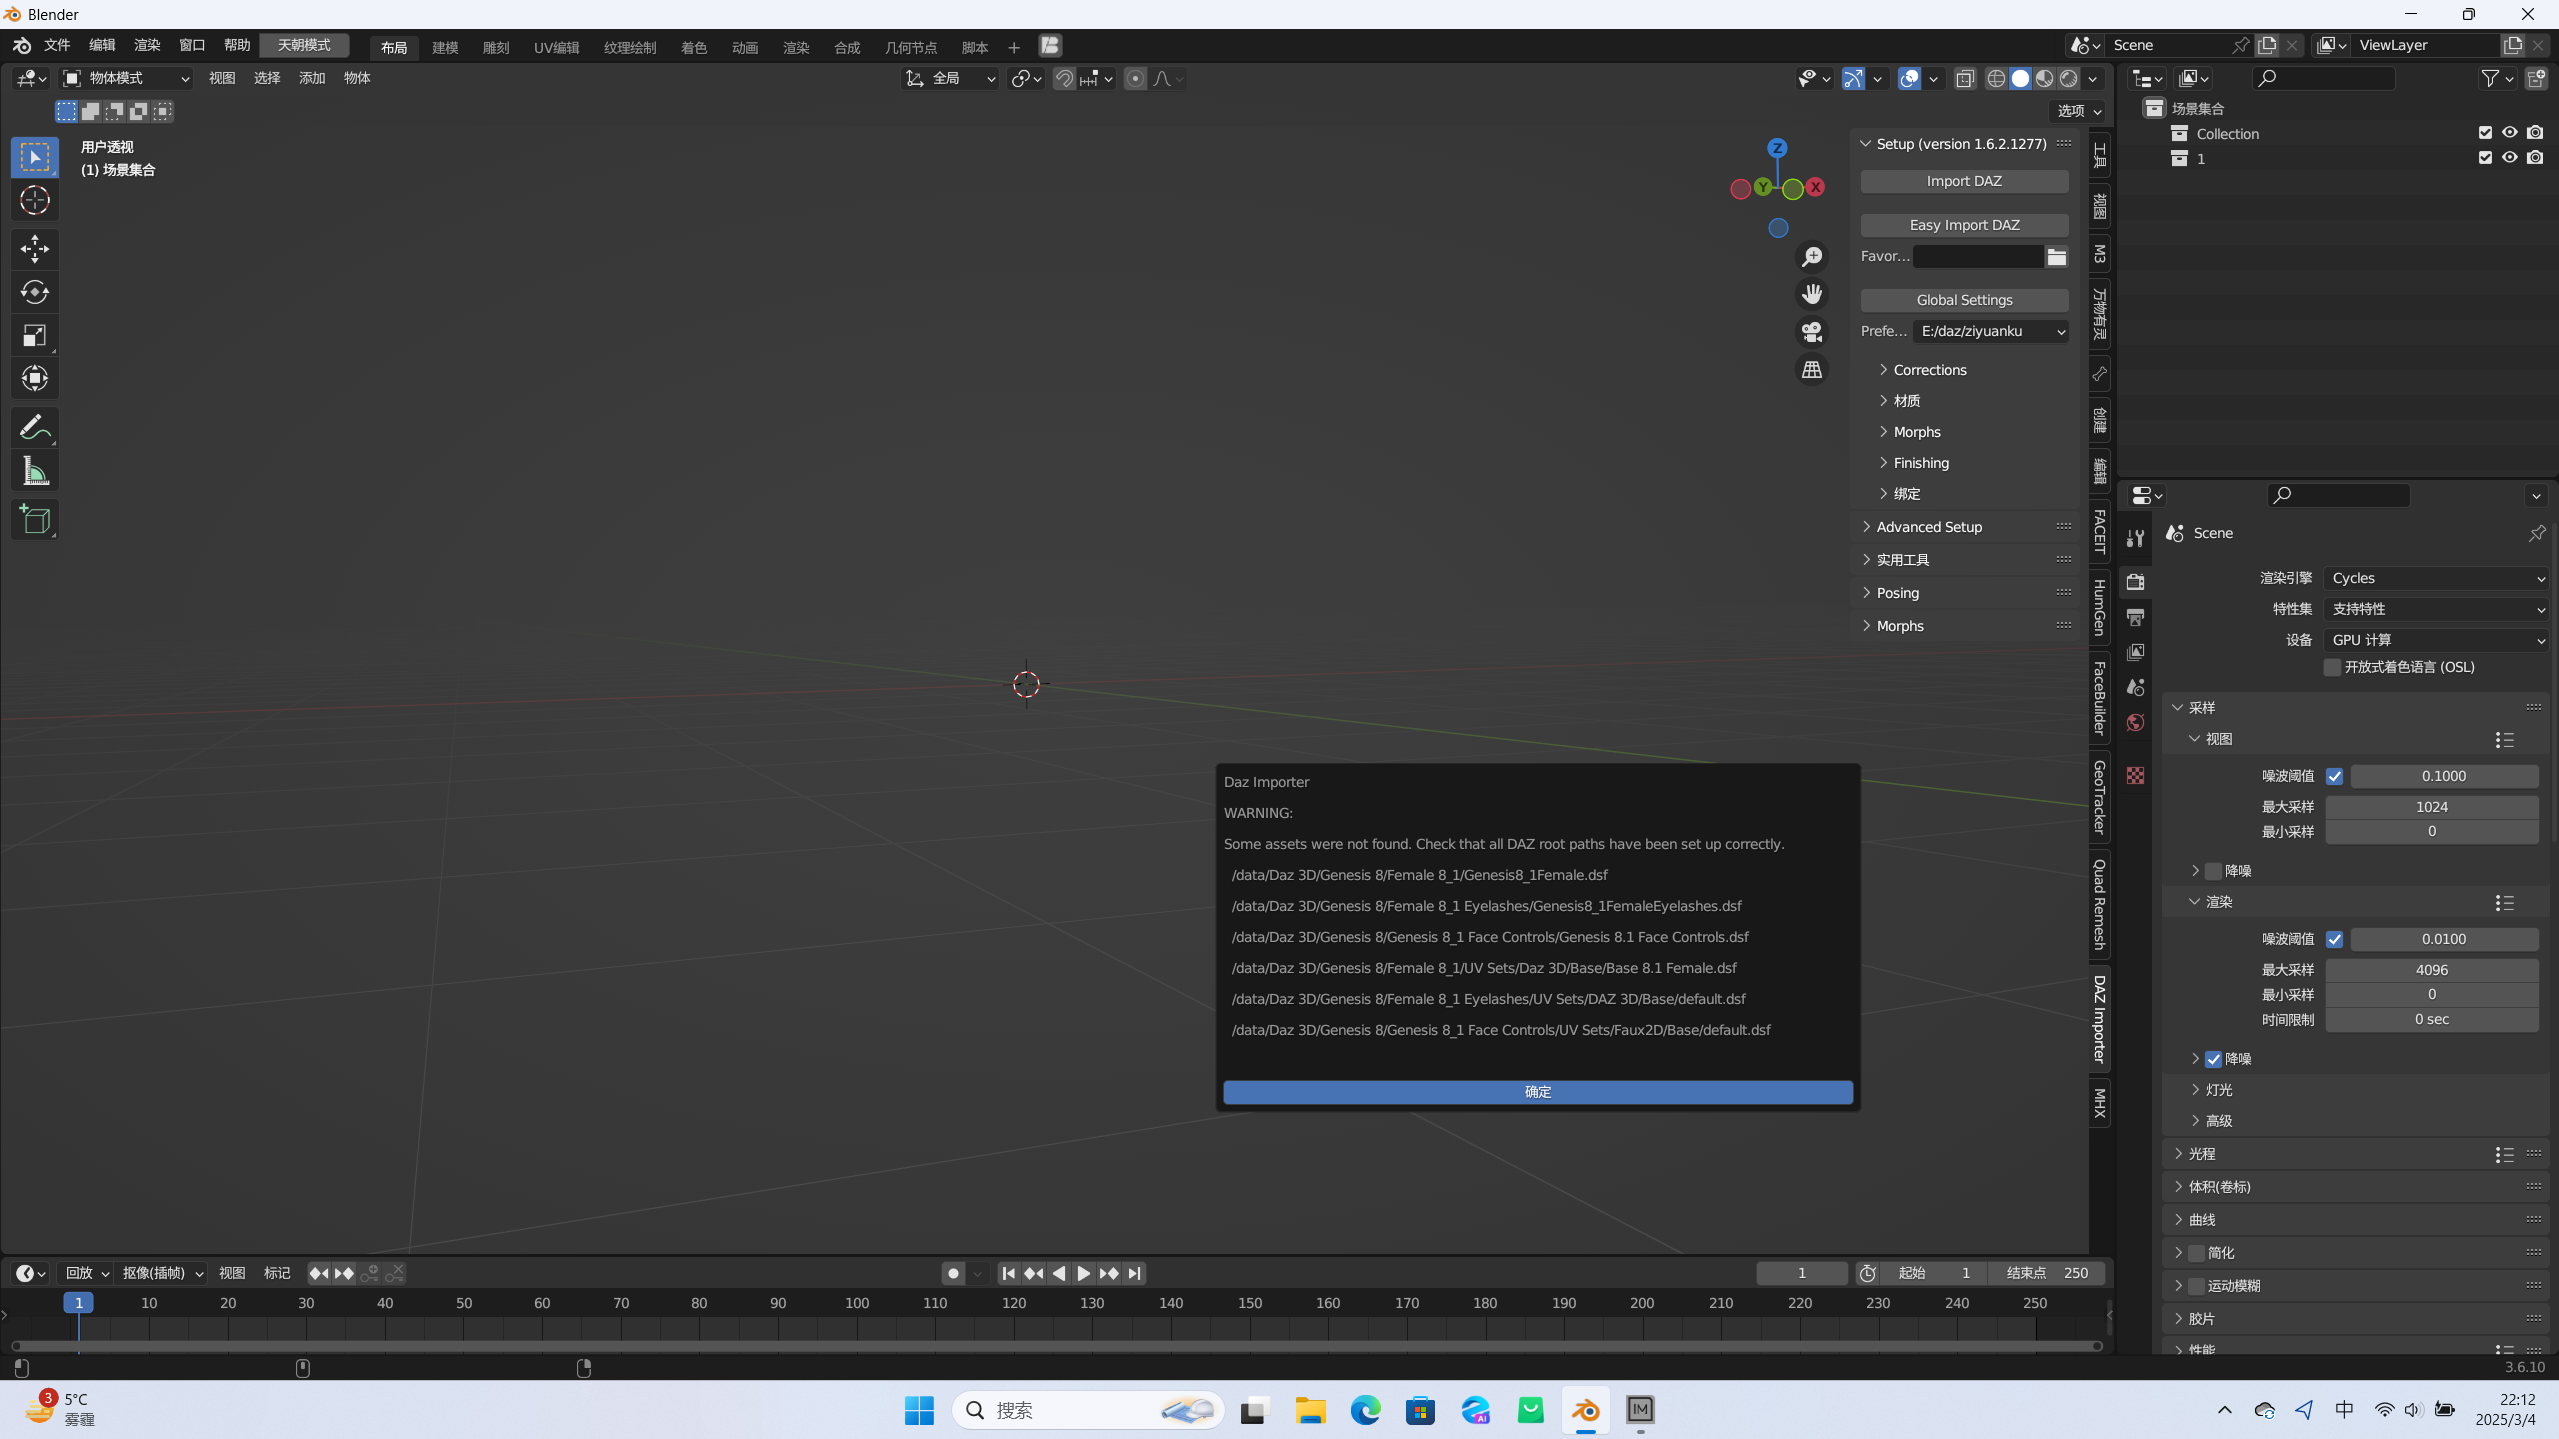Click the Favorites folder browse icon

pyautogui.click(x=2056, y=257)
